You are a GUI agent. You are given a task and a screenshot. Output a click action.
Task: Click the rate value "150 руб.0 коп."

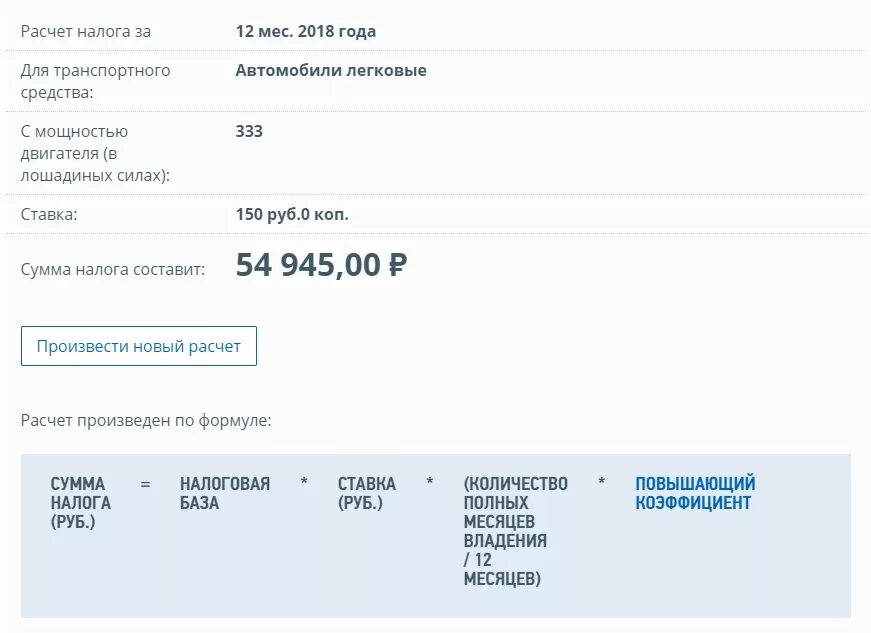tap(292, 214)
